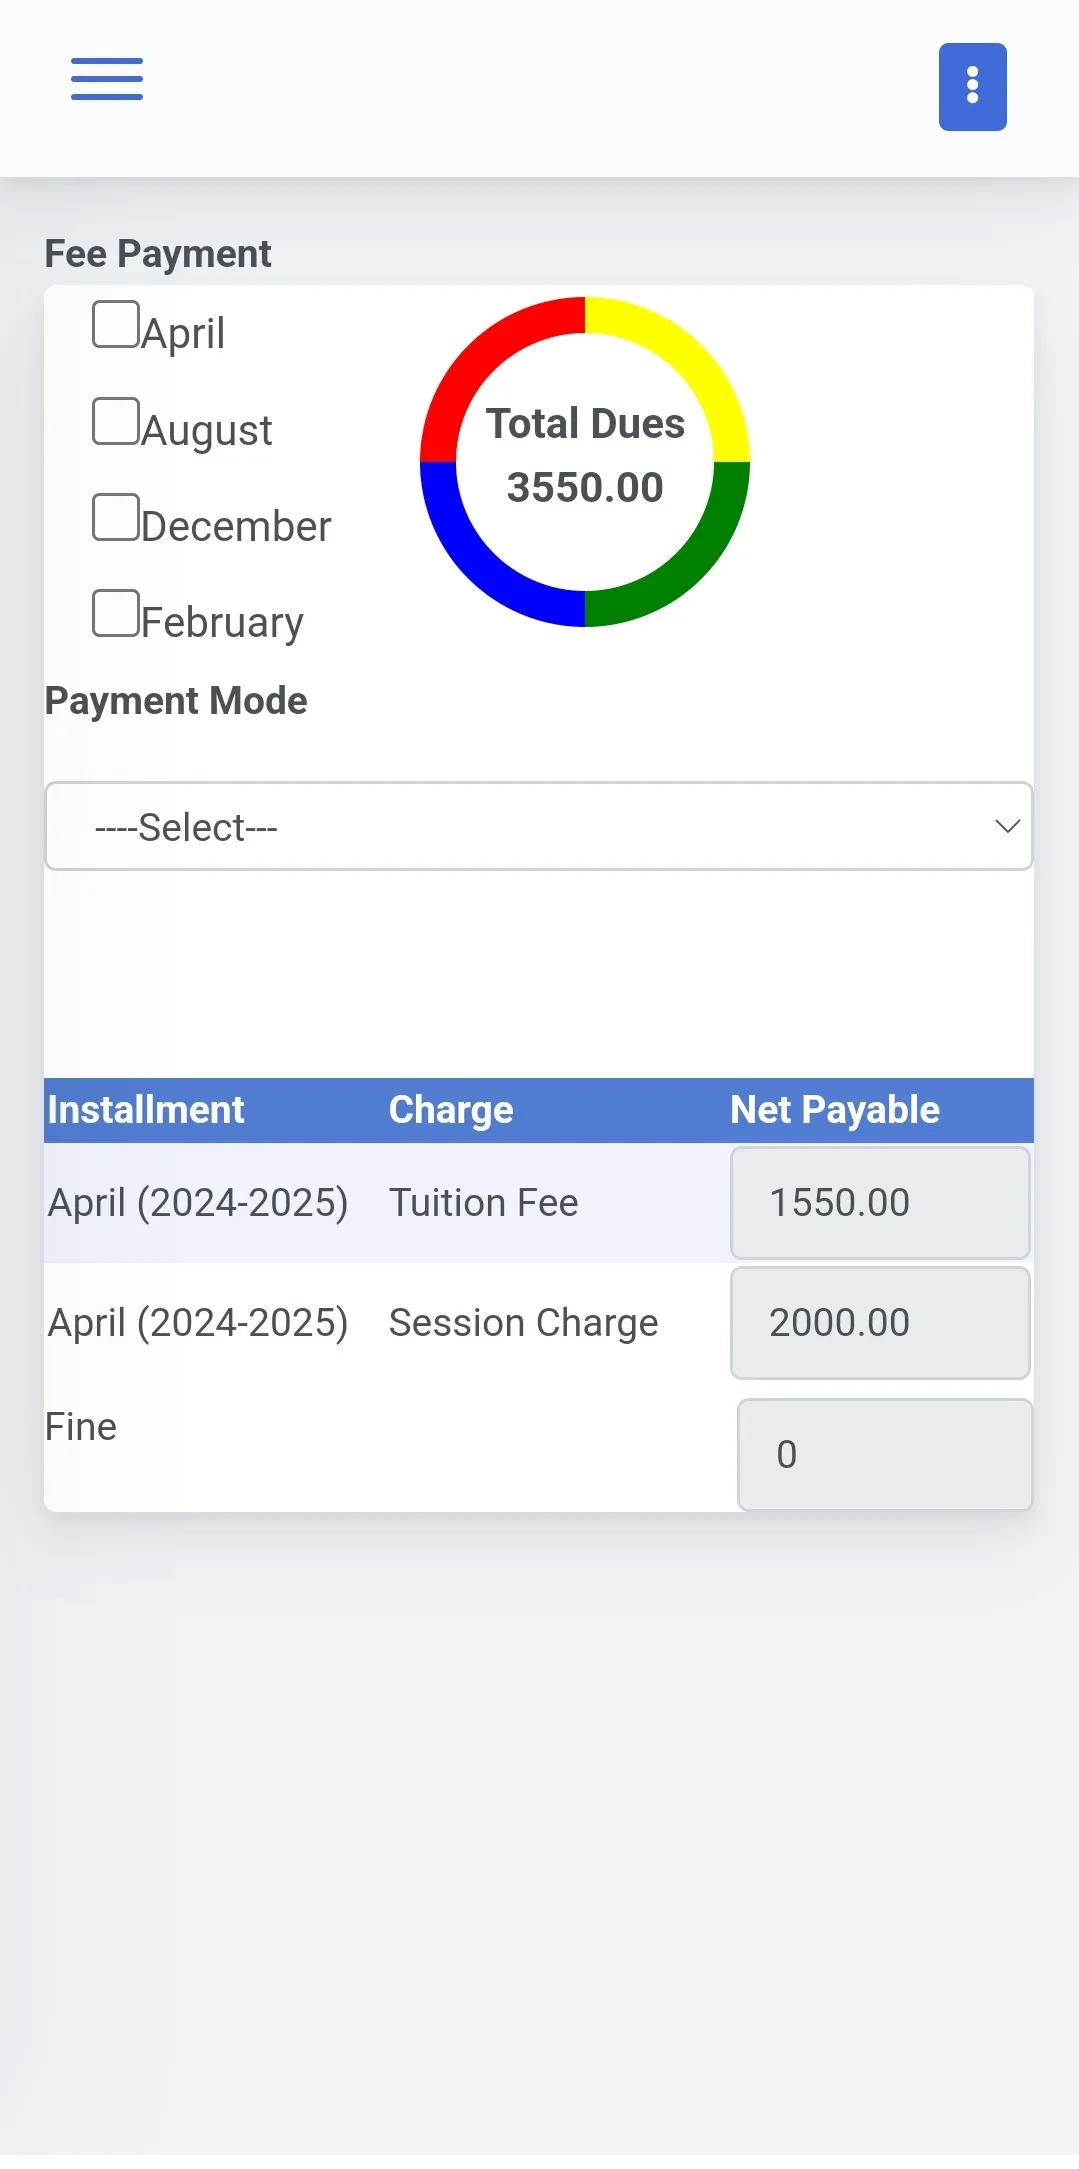Image resolution: width=1079 pixels, height=2169 pixels.
Task: Click the Fine amount input field
Action: pos(884,1454)
